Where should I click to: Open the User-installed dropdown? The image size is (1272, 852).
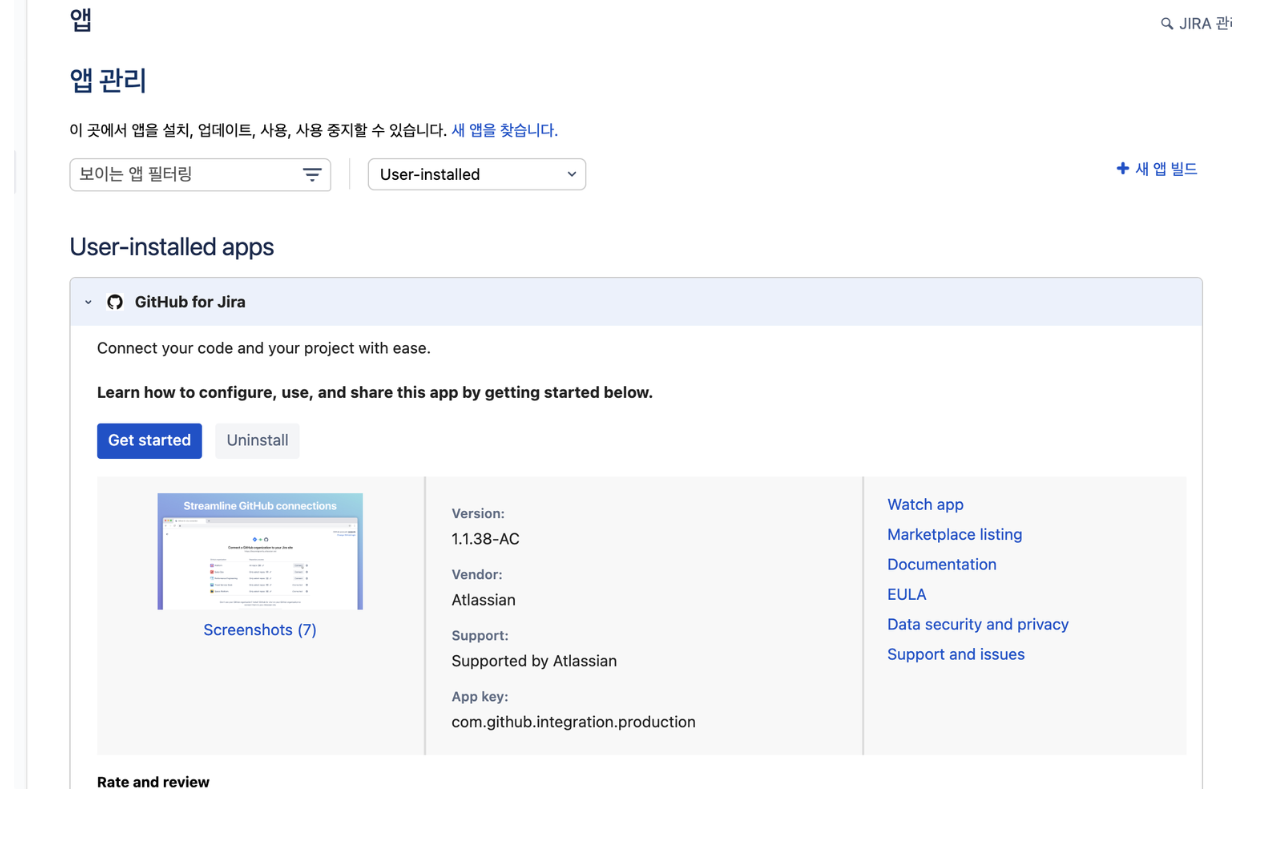point(477,174)
